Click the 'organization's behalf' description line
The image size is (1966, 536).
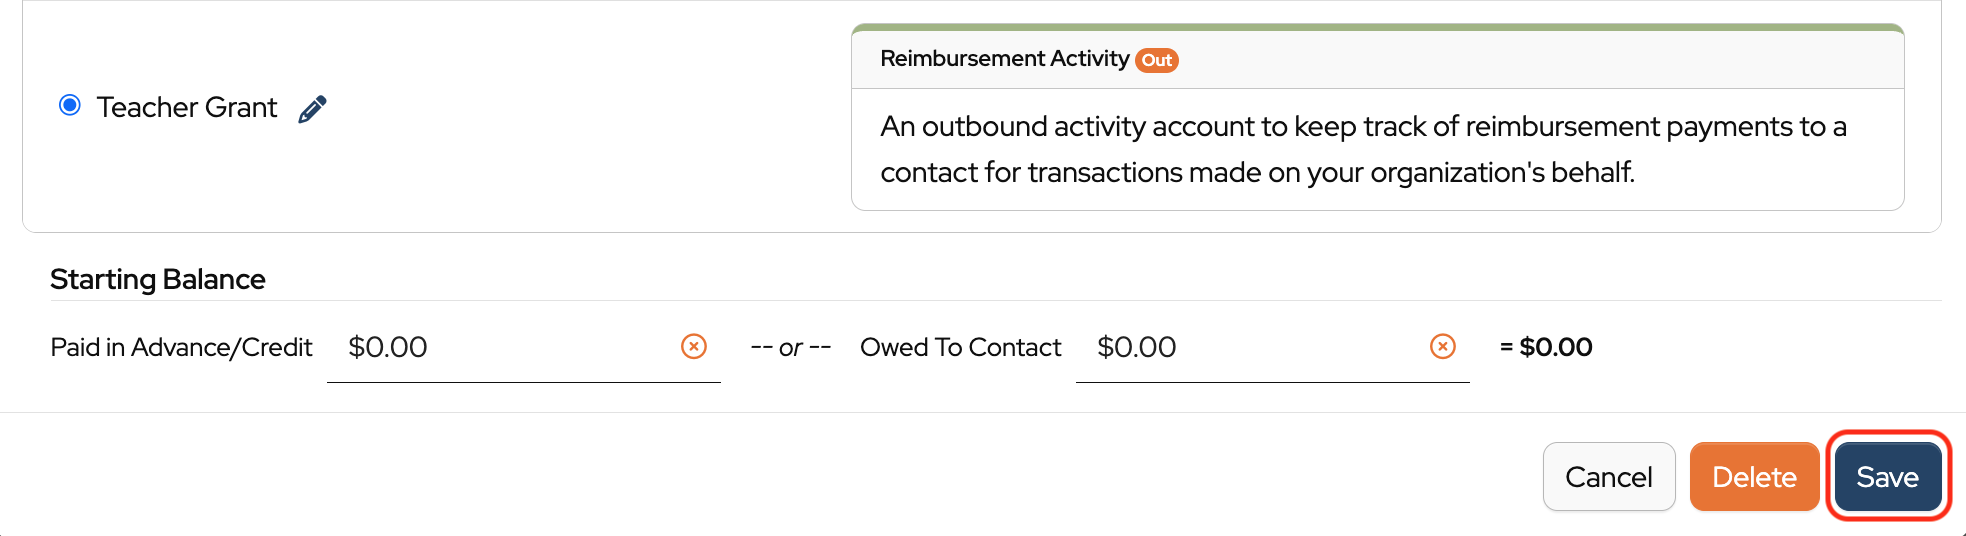click(x=1257, y=173)
